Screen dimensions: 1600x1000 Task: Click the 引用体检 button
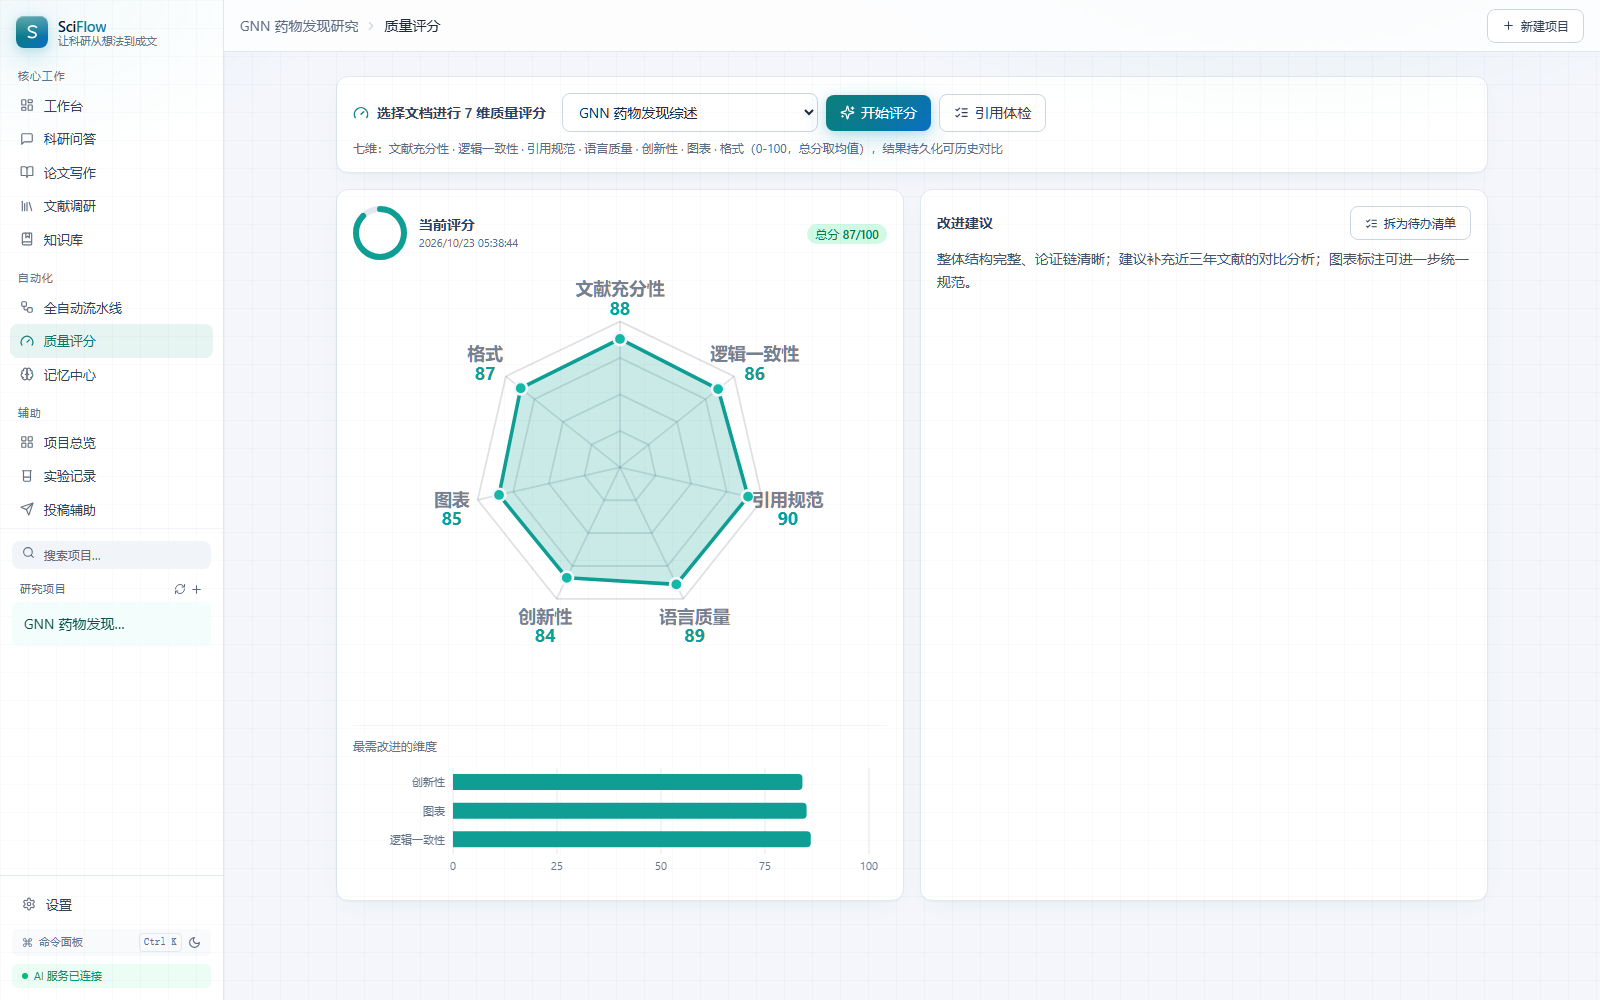tap(992, 113)
